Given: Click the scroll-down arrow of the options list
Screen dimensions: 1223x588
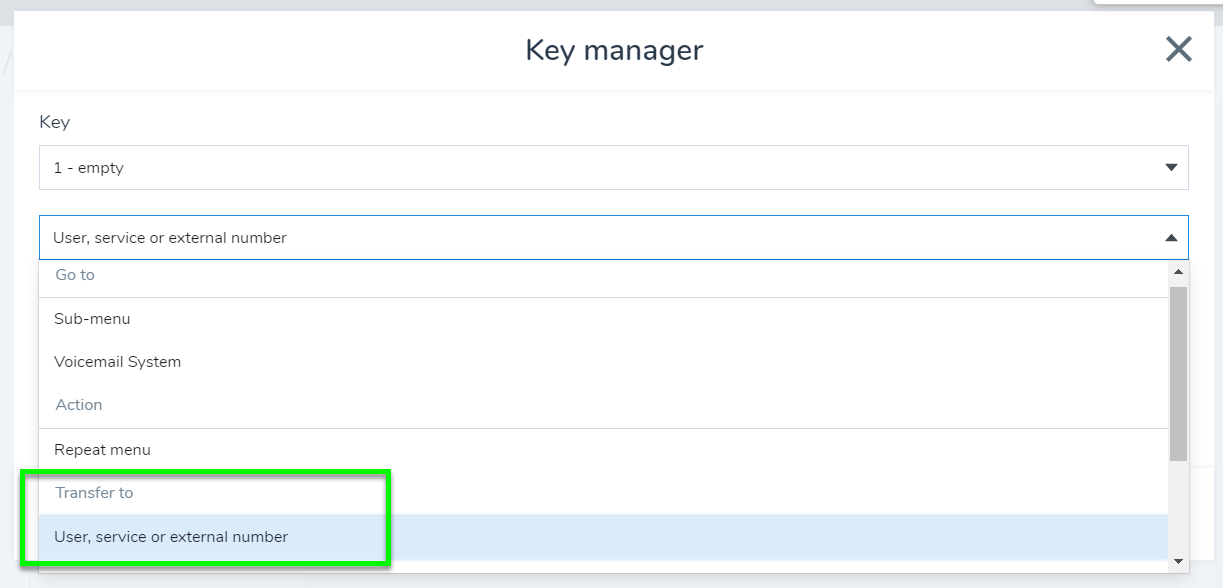Looking at the screenshot, I should (x=1178, y=561).
